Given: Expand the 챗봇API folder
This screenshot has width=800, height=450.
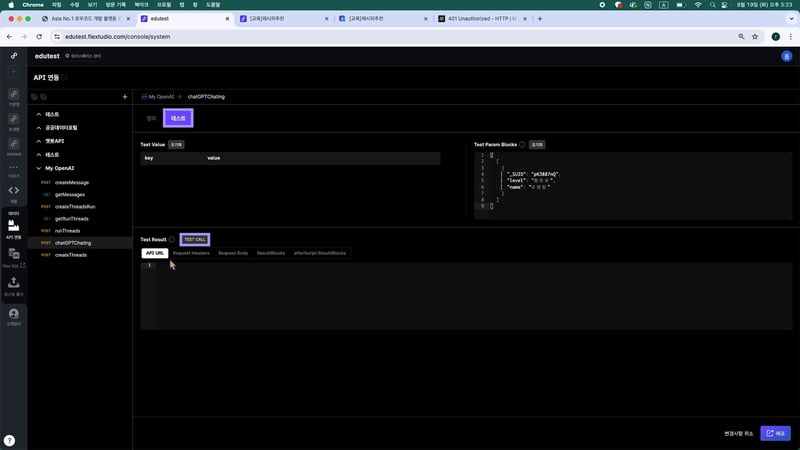Looking at the screenshot, I should 38,141.
